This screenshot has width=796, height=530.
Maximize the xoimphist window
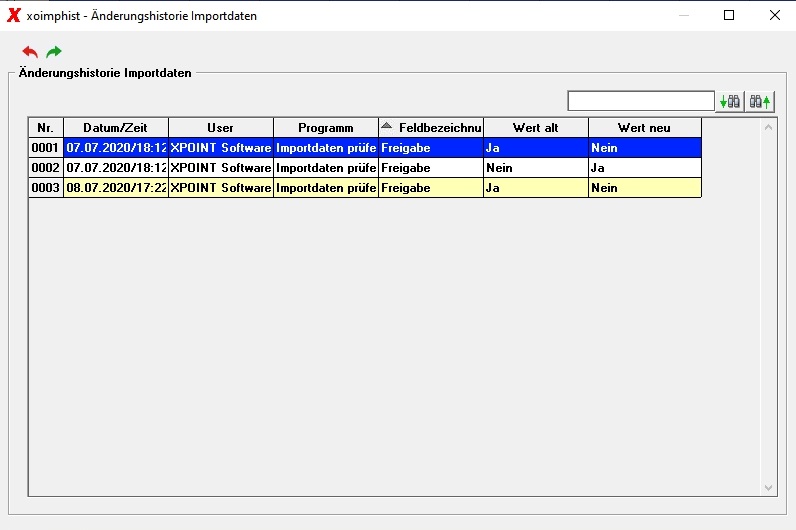pyautogui.click(x=729, y=15)
